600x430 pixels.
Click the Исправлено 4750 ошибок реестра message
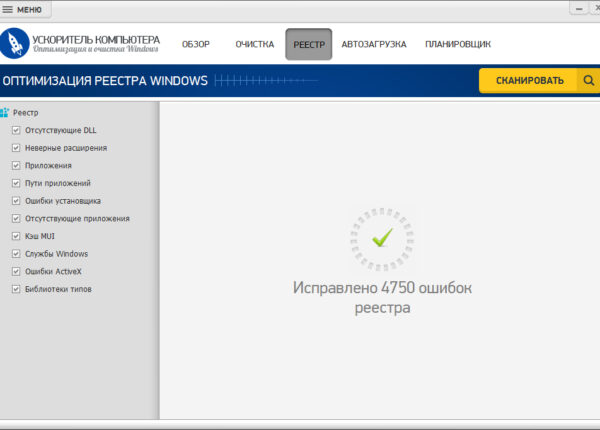[382, 297]
